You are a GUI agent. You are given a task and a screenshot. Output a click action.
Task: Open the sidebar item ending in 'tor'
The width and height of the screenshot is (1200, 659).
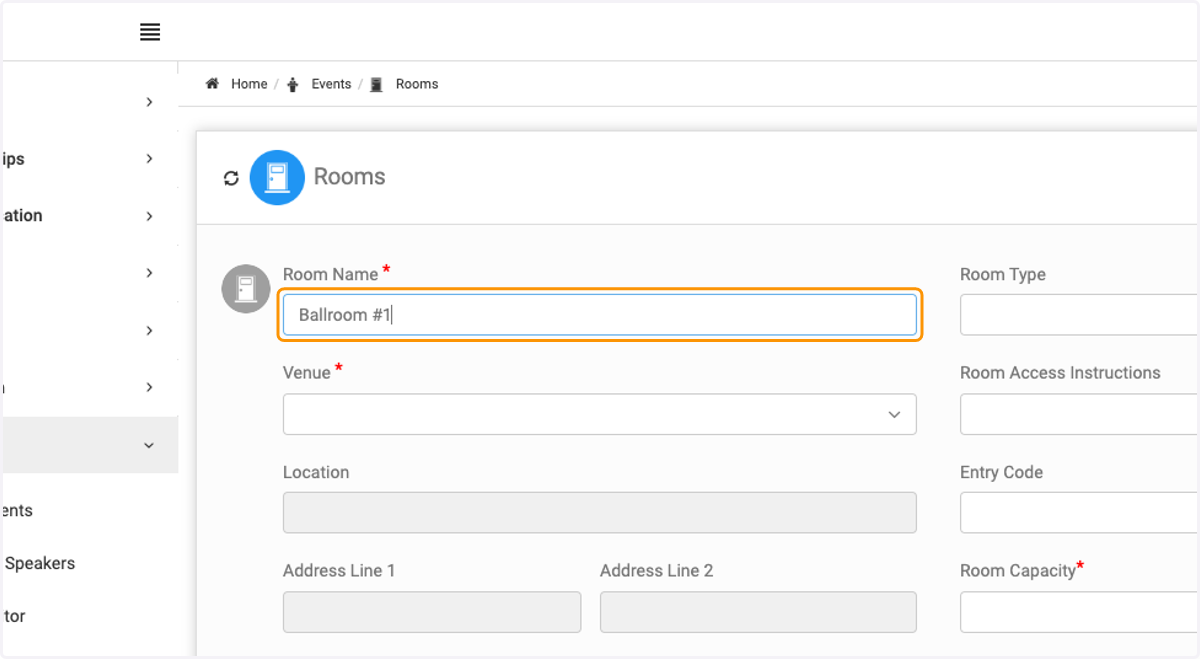pos(14,616)
